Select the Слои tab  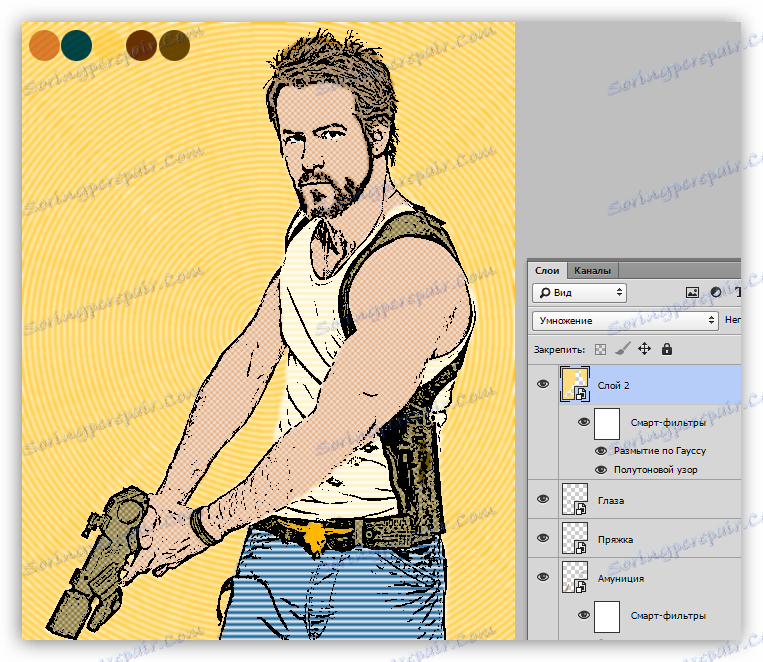[x=547, y=270]
